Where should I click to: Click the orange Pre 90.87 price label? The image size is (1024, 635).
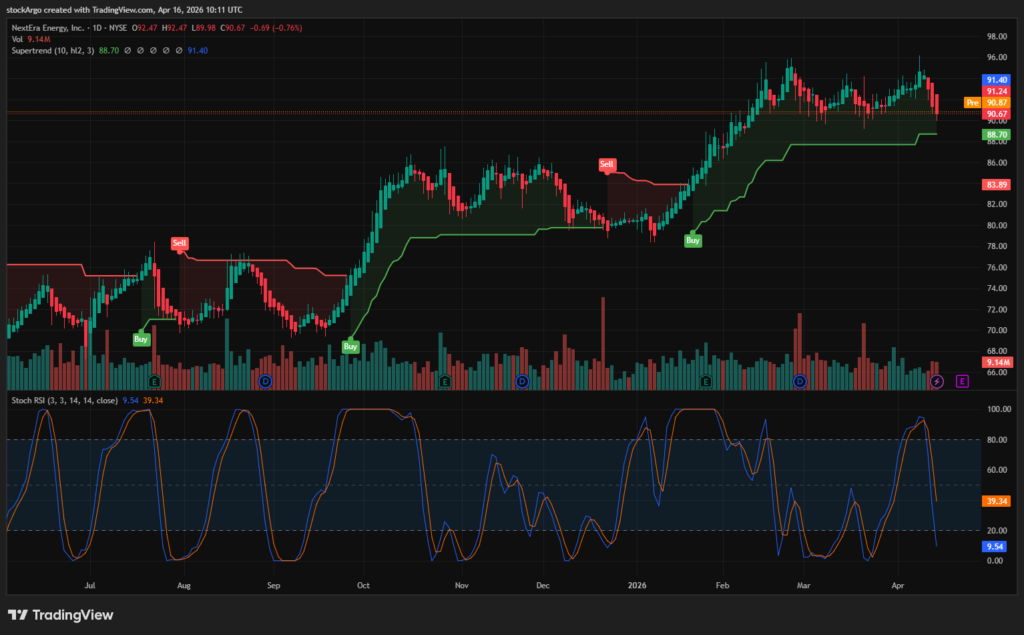[985, 102]
